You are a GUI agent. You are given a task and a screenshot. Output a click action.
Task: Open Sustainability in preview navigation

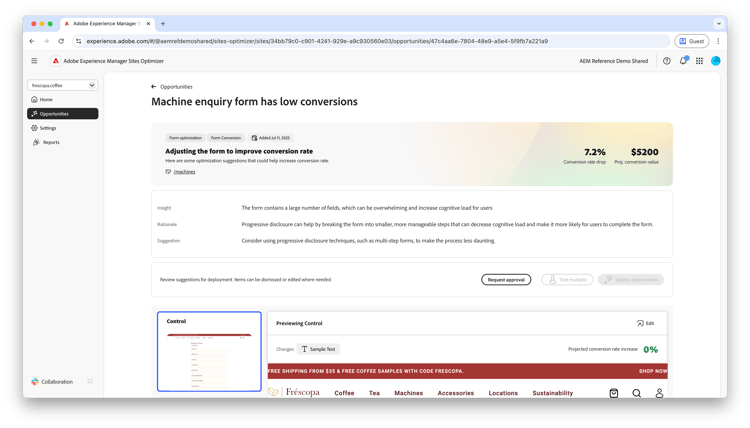tap(552, 393)
